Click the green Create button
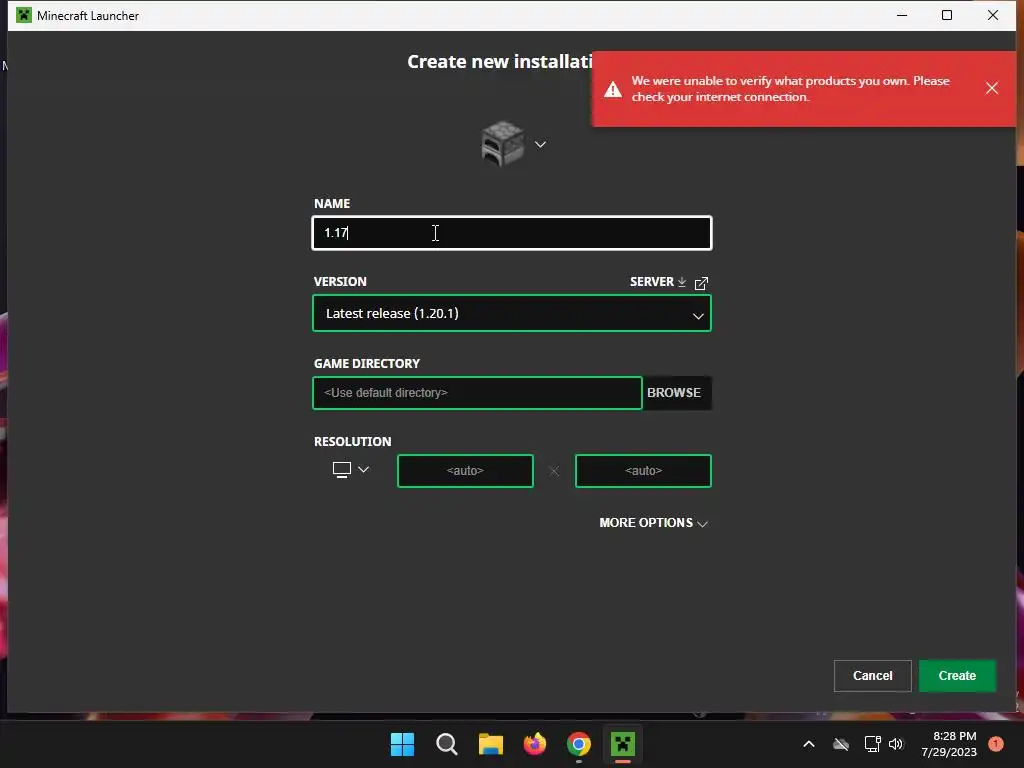1024x768 pixels. coord(957,676)
